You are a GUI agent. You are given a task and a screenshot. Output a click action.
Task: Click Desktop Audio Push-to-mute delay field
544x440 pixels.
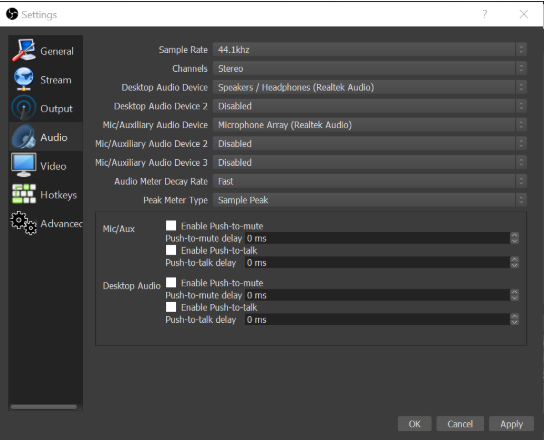(x=377, y=295)
